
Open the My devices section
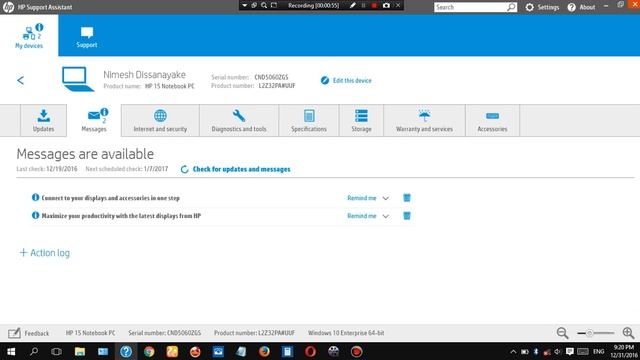point(29,36)
